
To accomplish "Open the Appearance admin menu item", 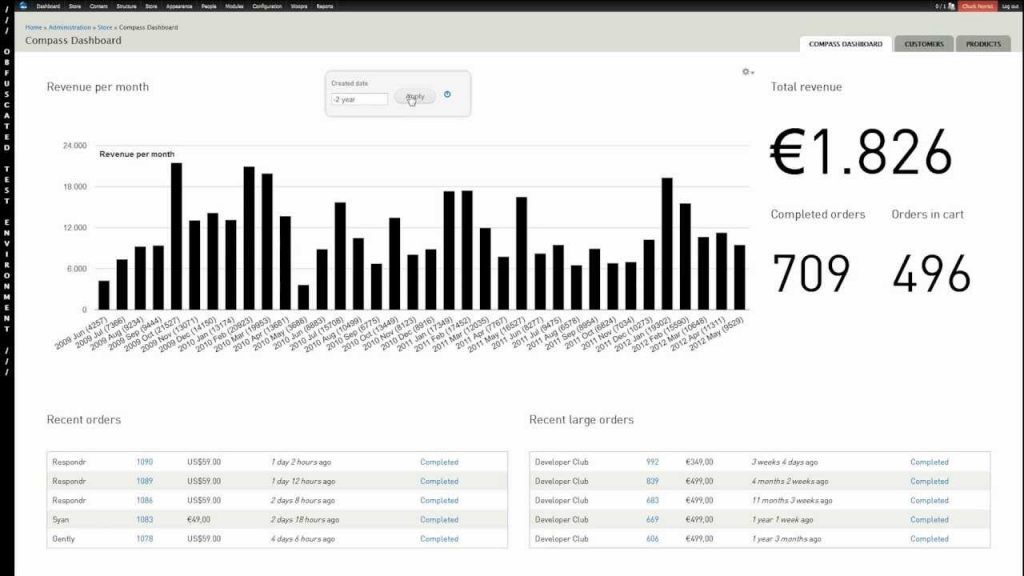I will (180, 6).
